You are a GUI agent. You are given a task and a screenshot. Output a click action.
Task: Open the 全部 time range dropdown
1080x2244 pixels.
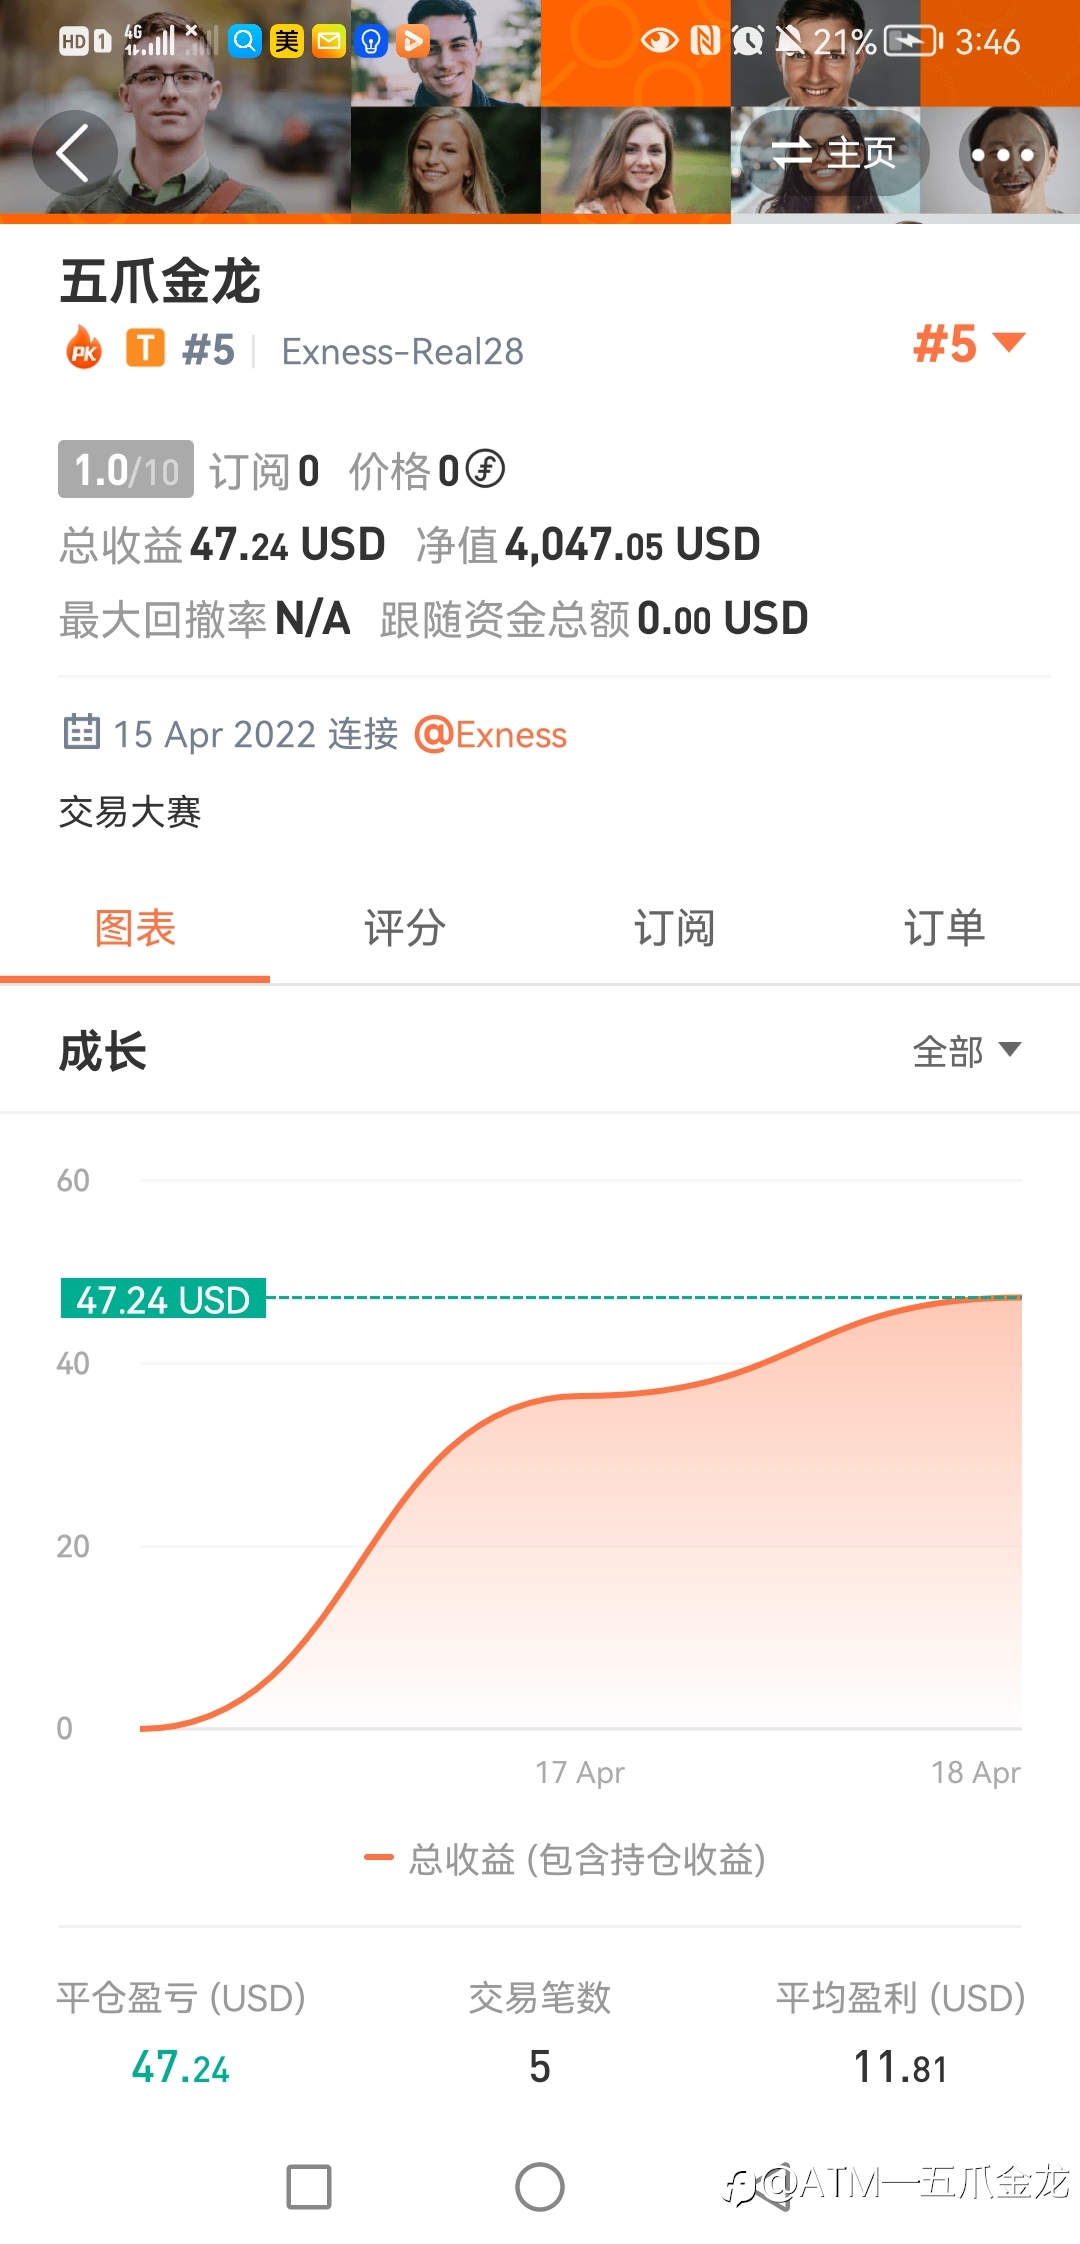pos(966,1051)
